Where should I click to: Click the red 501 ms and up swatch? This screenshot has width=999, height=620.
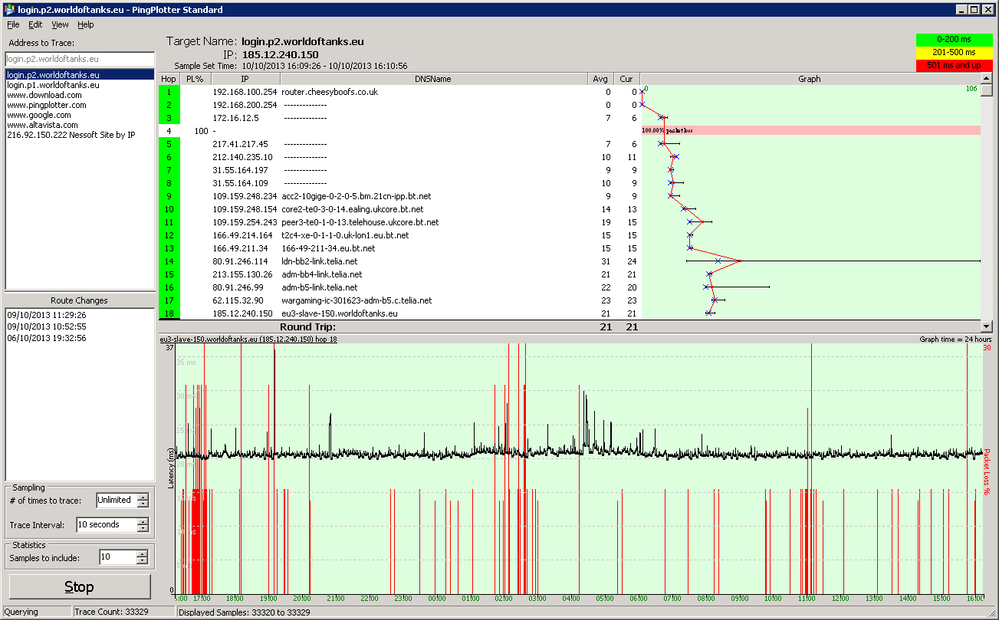(954, 65)
